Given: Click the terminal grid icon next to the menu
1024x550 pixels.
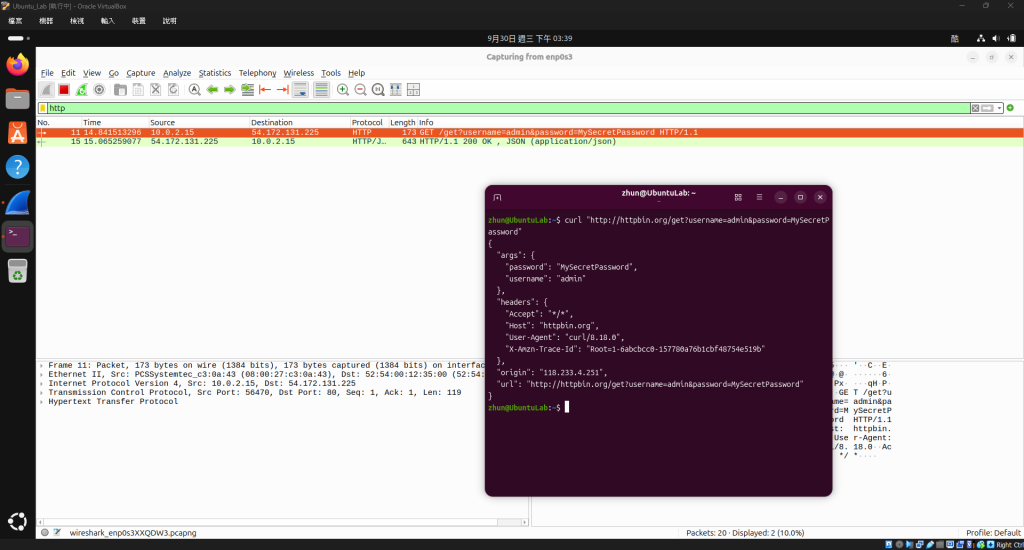Looking at the screenshot, I should click(738, 197).
